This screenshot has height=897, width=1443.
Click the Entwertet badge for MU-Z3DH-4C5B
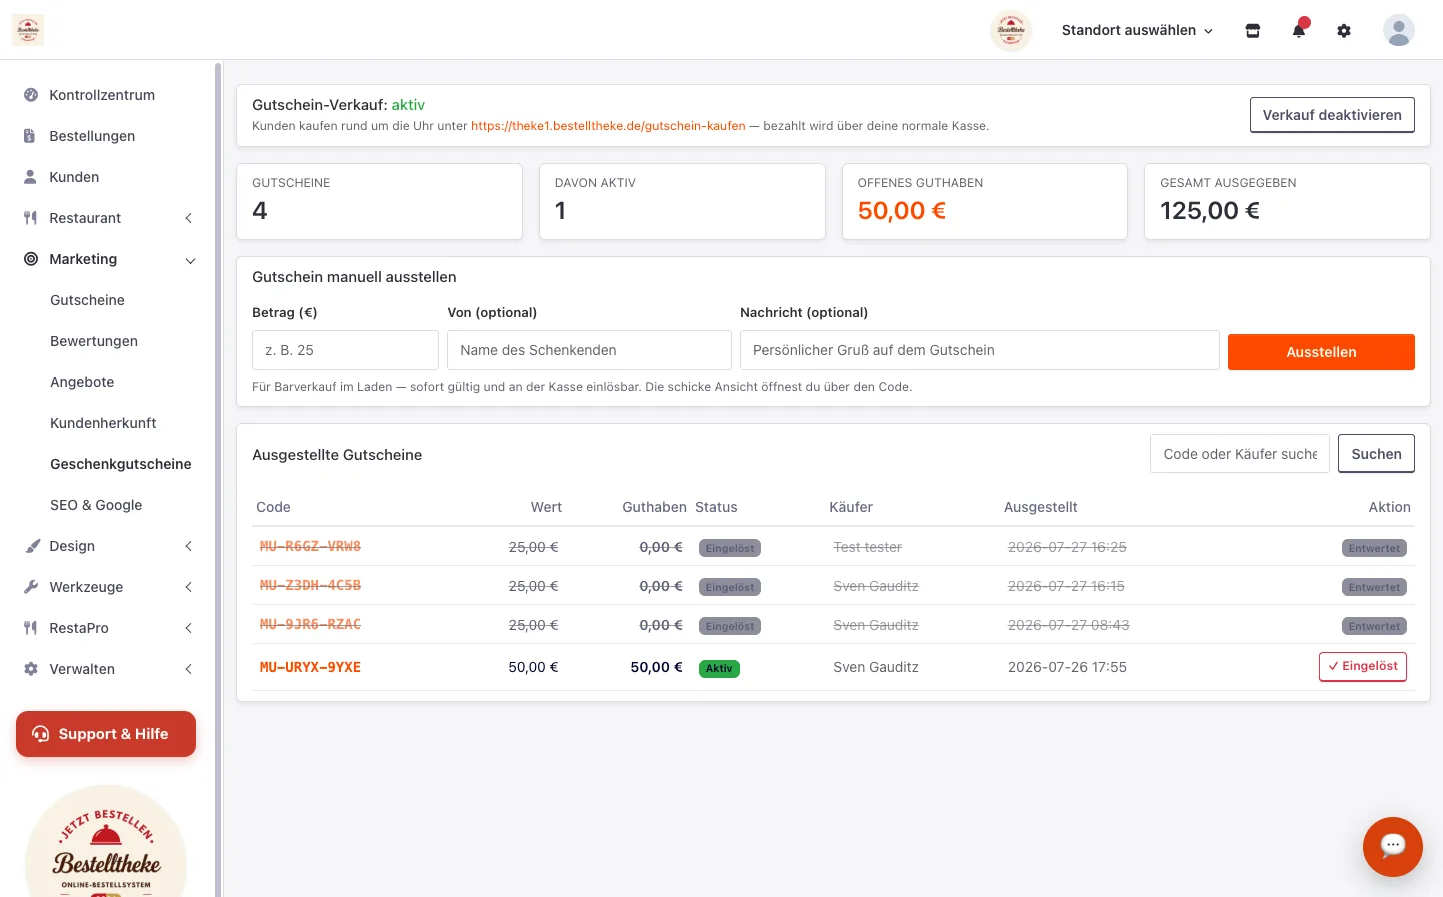1374,587
